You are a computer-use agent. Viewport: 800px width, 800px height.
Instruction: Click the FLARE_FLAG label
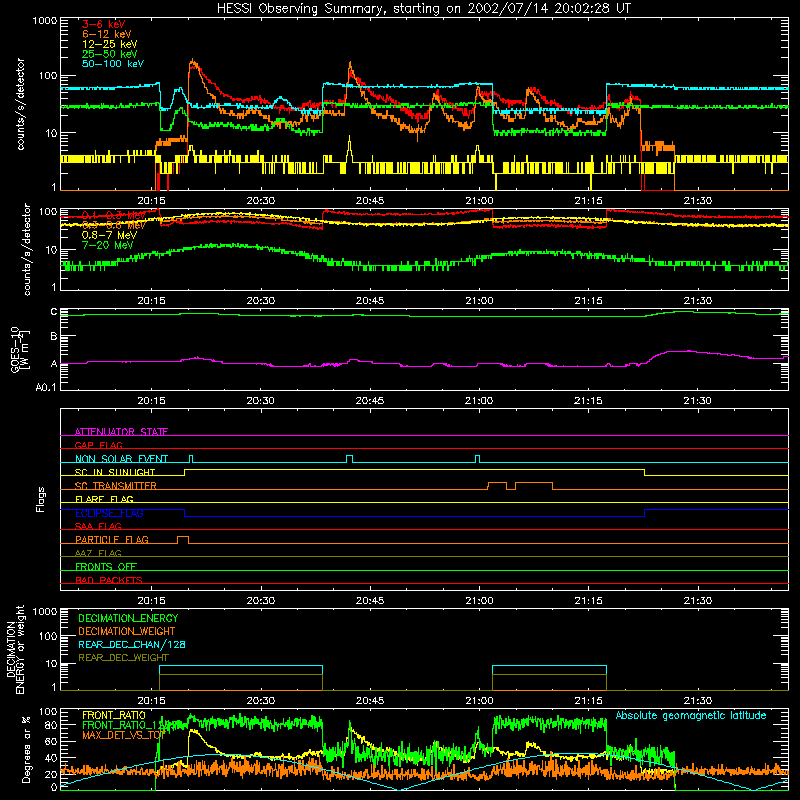104,499
